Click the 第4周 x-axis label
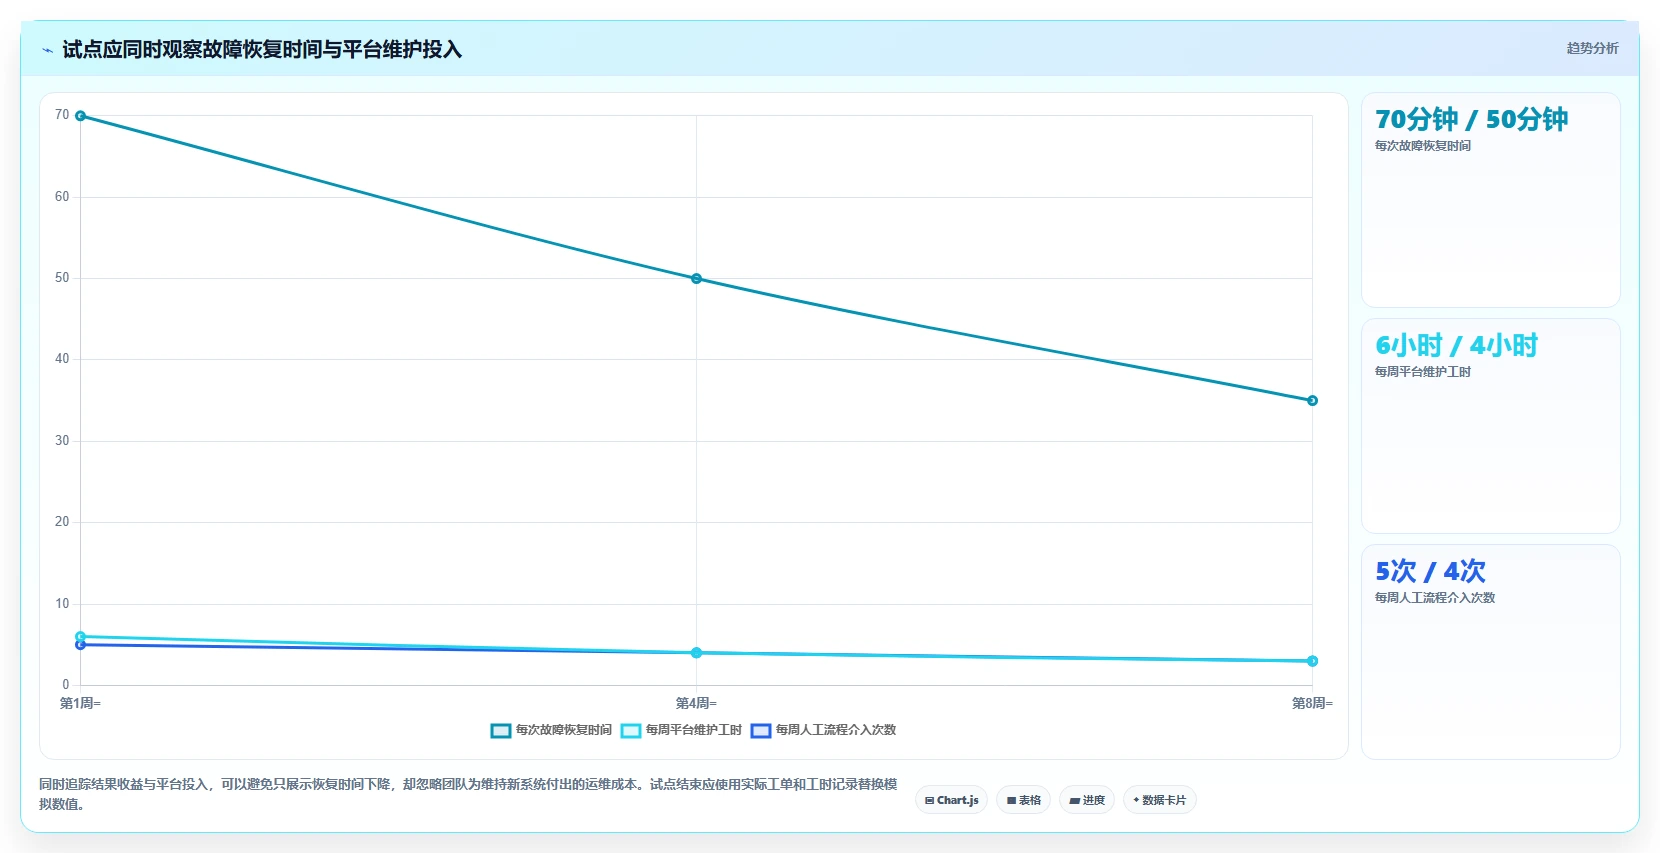This screenshot has width=1660, height=853. coord(696,704)
